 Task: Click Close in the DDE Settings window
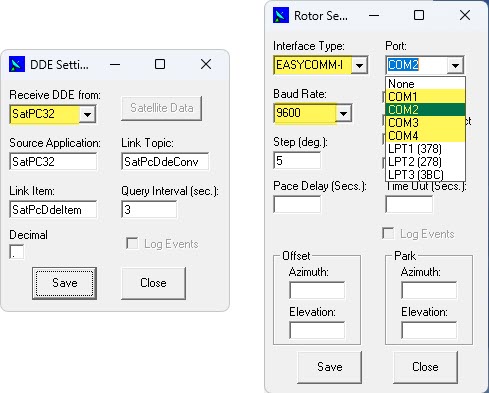pyautogui.click(x=153, y=283)
